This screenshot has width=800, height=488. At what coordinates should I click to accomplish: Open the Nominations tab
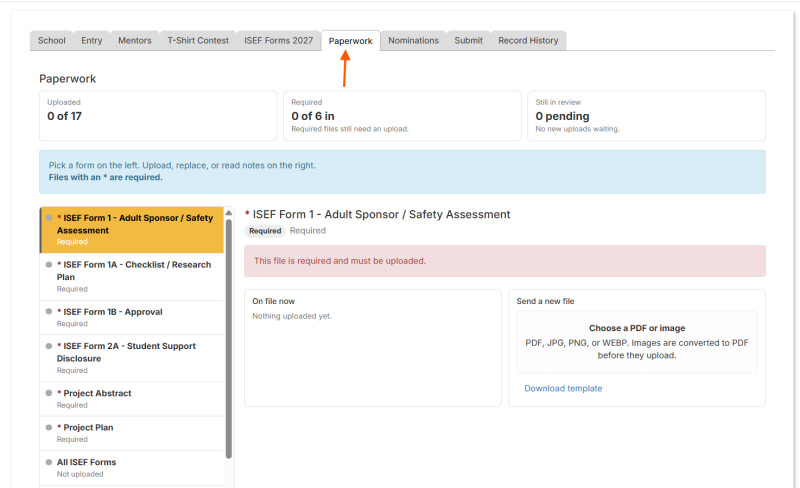(x=413, y=40)
